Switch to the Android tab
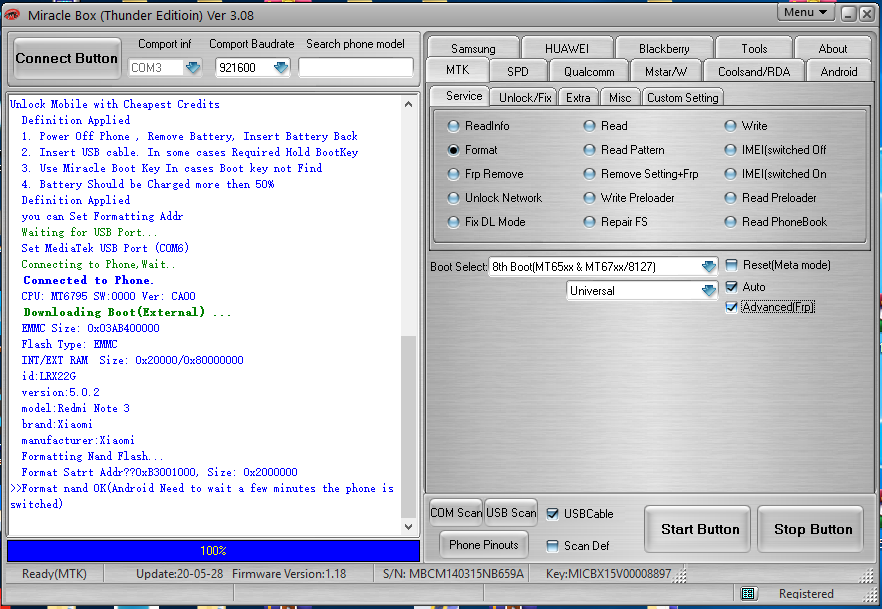 [839, 71]
